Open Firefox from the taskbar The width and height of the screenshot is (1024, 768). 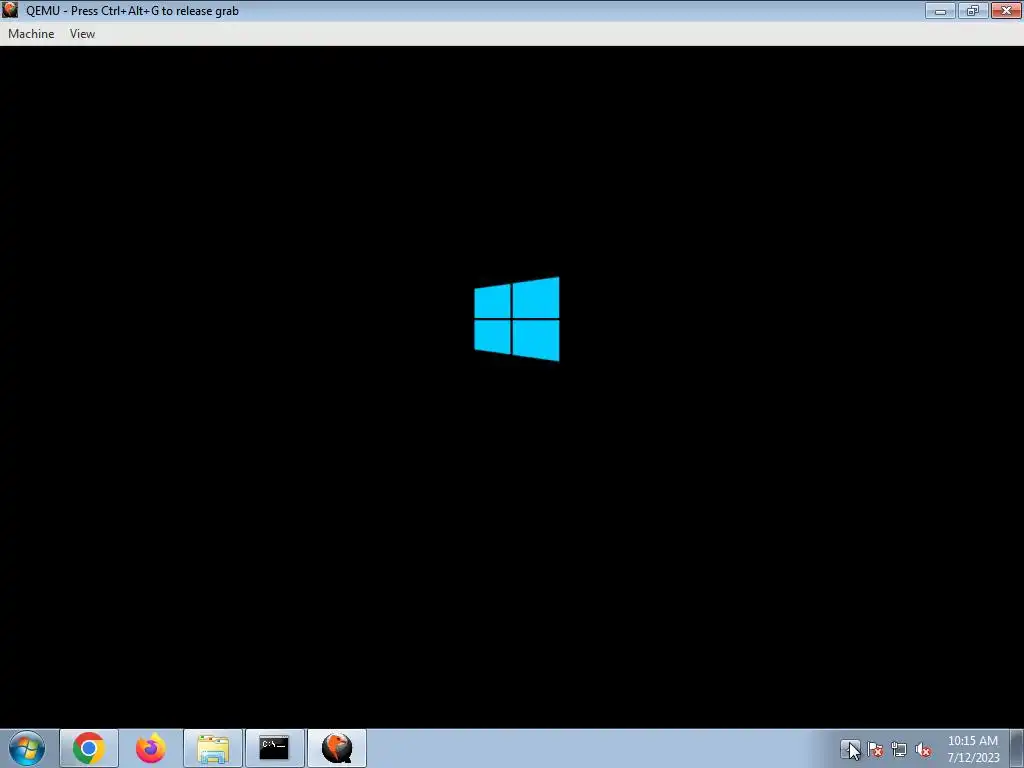pos(151,748)
